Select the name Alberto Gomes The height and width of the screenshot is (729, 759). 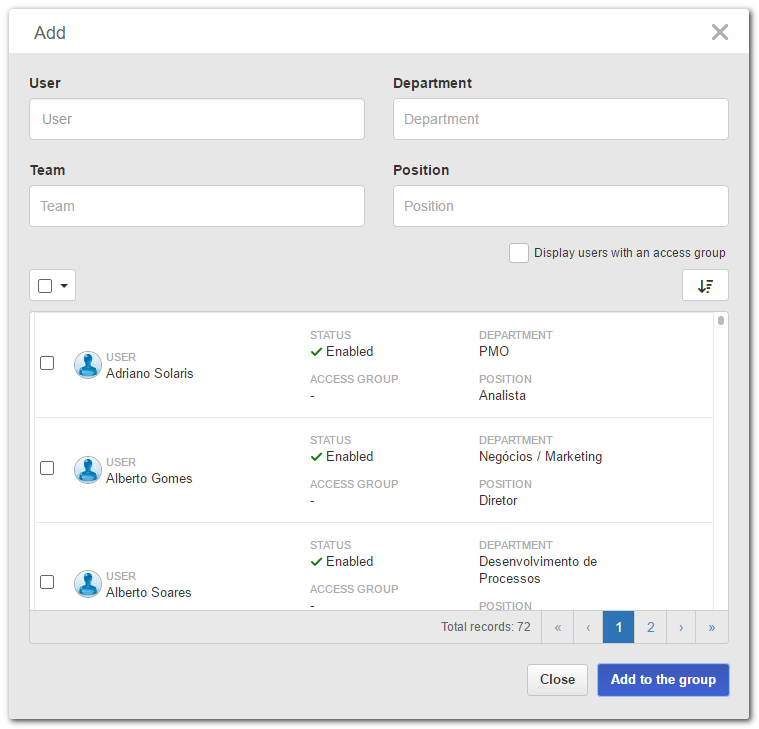149,479
